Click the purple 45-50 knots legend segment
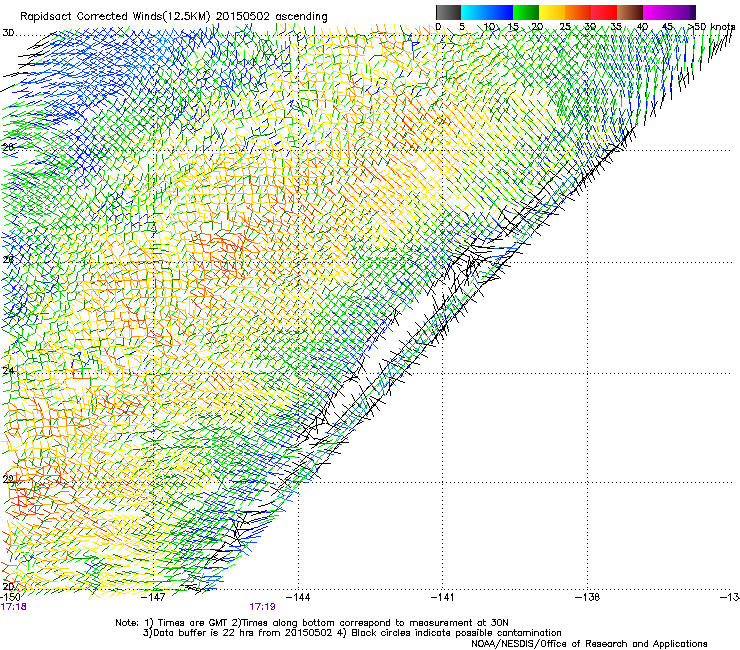Screen dimensions: 740x650 (x=682, y=12)
